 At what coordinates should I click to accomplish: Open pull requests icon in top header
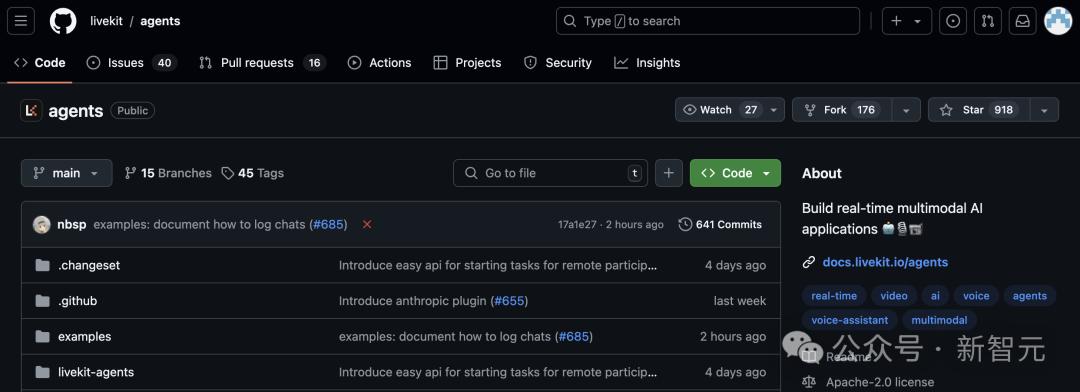(x=988, y=21)
